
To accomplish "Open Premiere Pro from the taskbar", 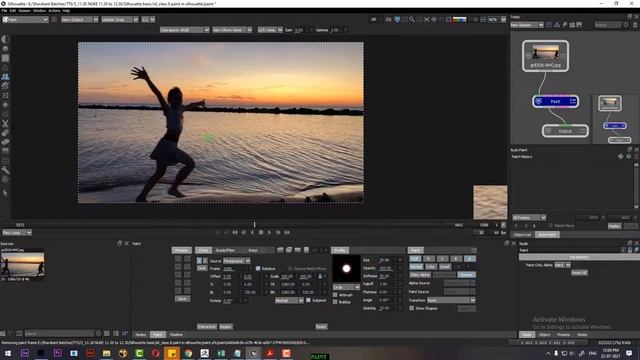I will (x=58, y=353).
